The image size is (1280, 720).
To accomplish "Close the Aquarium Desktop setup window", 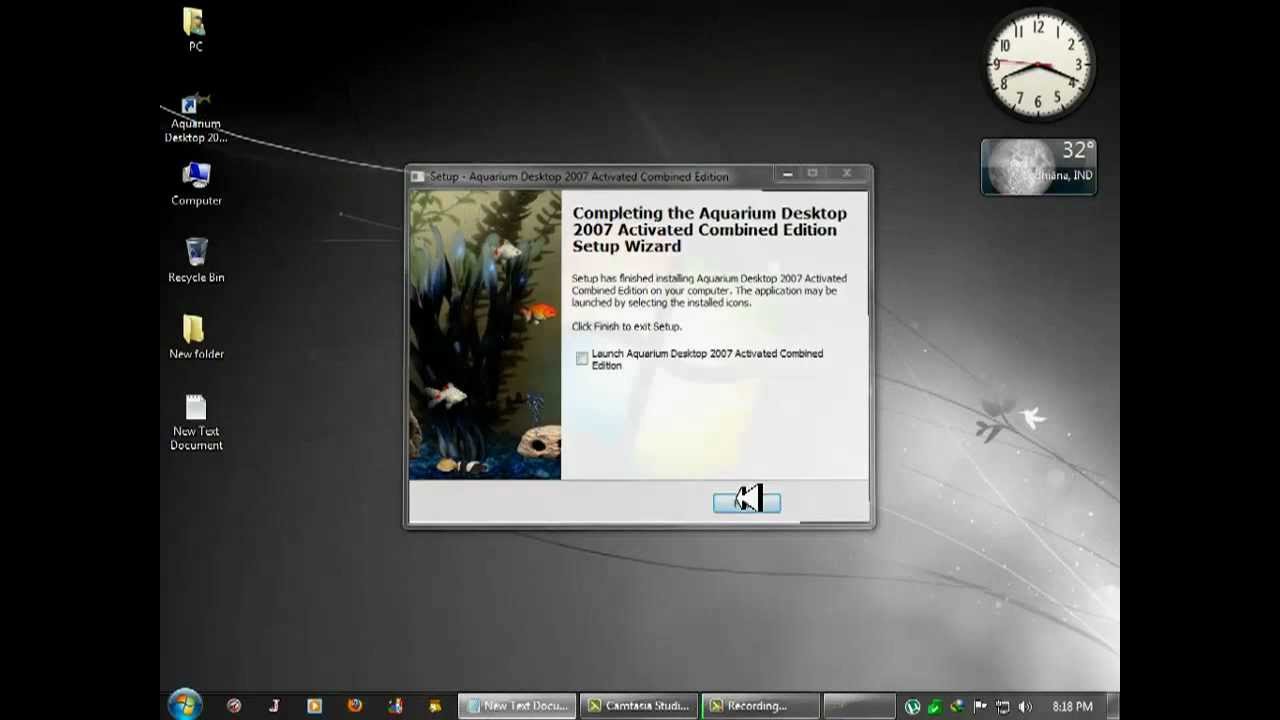I will (847, 174).
